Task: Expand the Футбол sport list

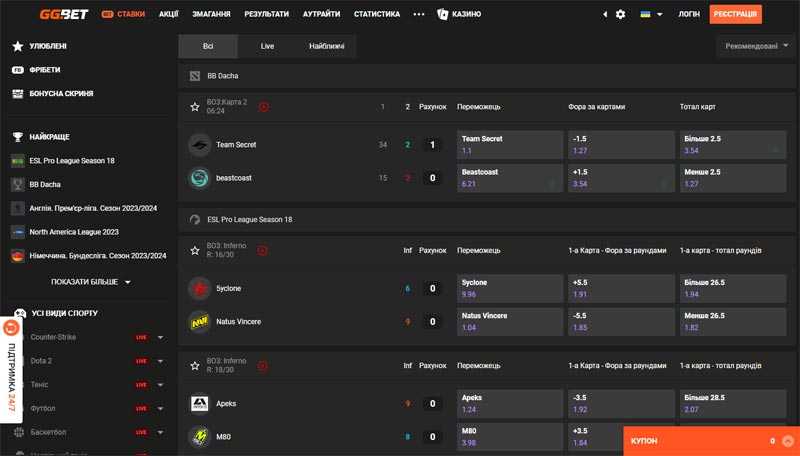Action: coord(160,409)
